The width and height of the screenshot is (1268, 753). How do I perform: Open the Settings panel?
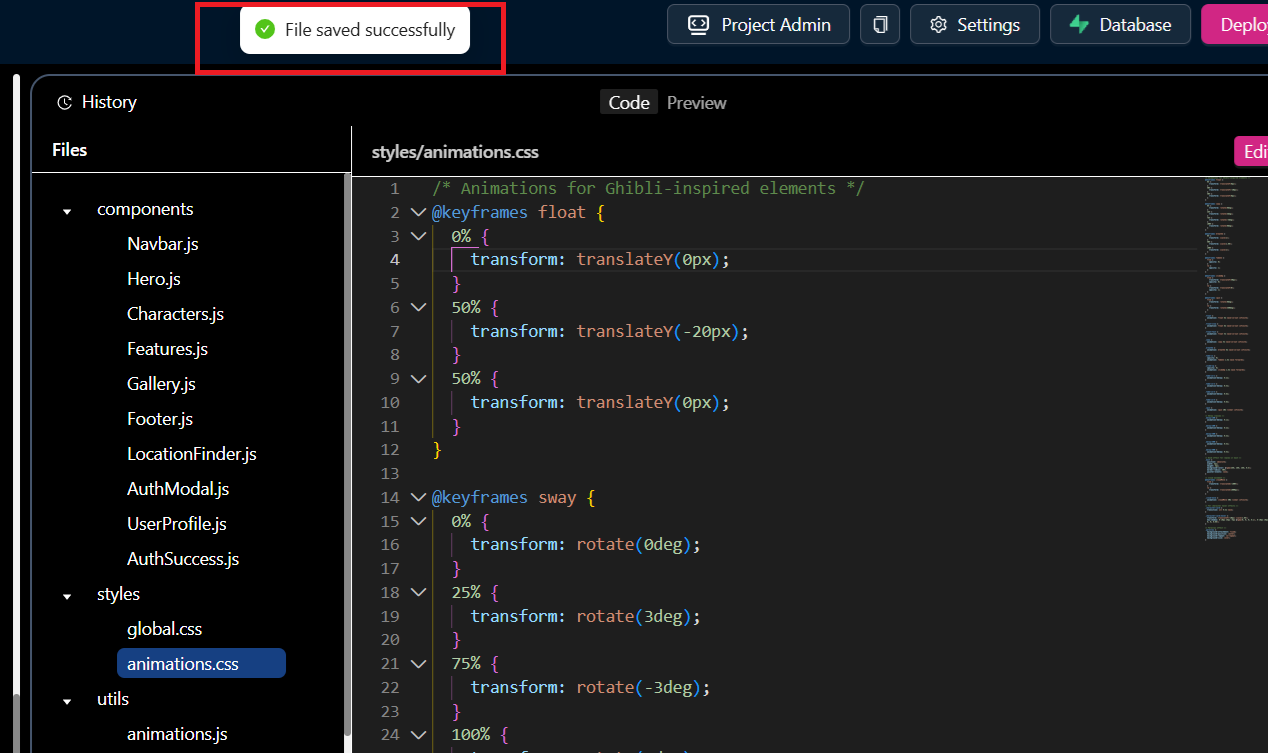pos(974,25)
